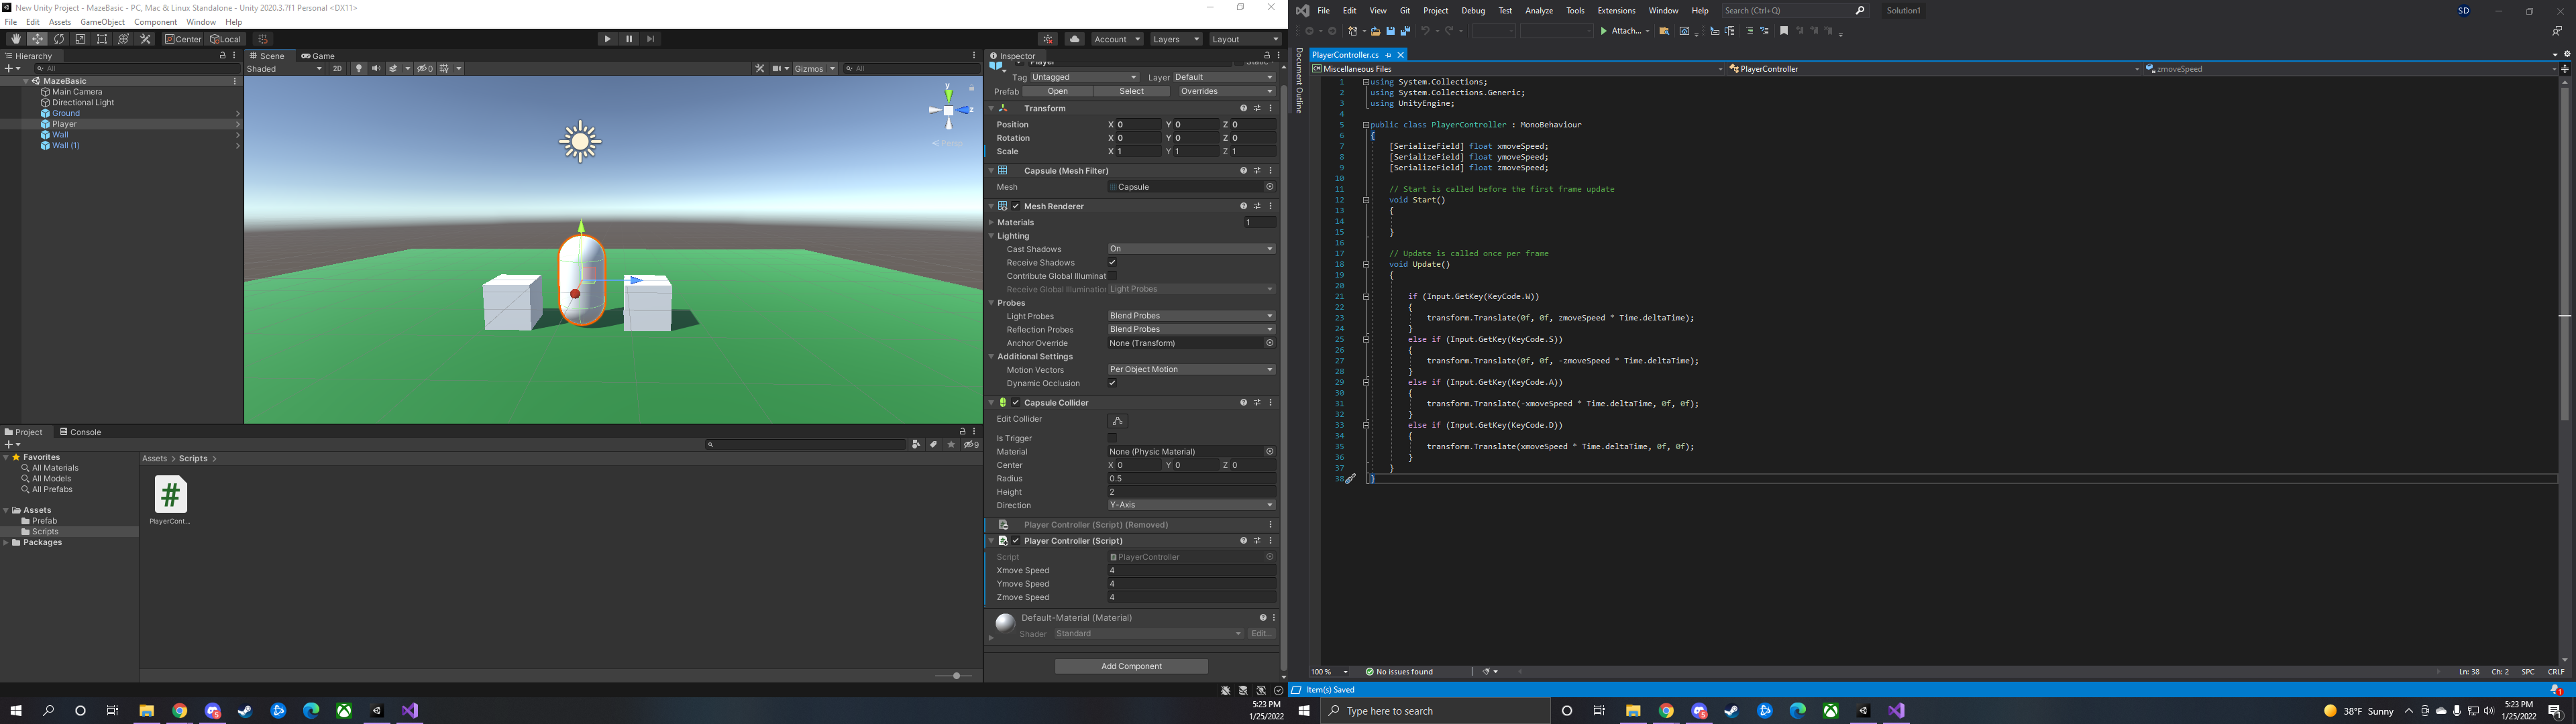This screenshot has height=724, width=2576.
Task: Toggle grid snapping icon in Unity toolbar
Action: click(x=263, y=39)
